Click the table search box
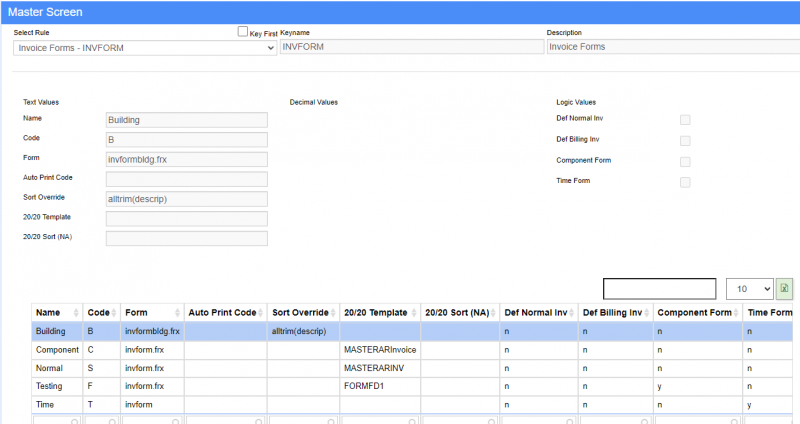The height and width of the screenshot is (424, 800). point(659,288)
